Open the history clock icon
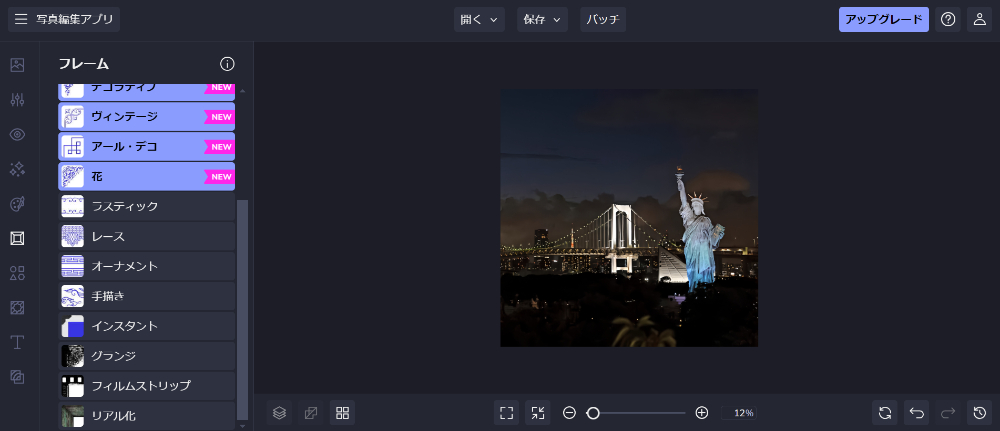Image resolution: width=1000 pixels, height=431 pixels. tap(980, 413)
